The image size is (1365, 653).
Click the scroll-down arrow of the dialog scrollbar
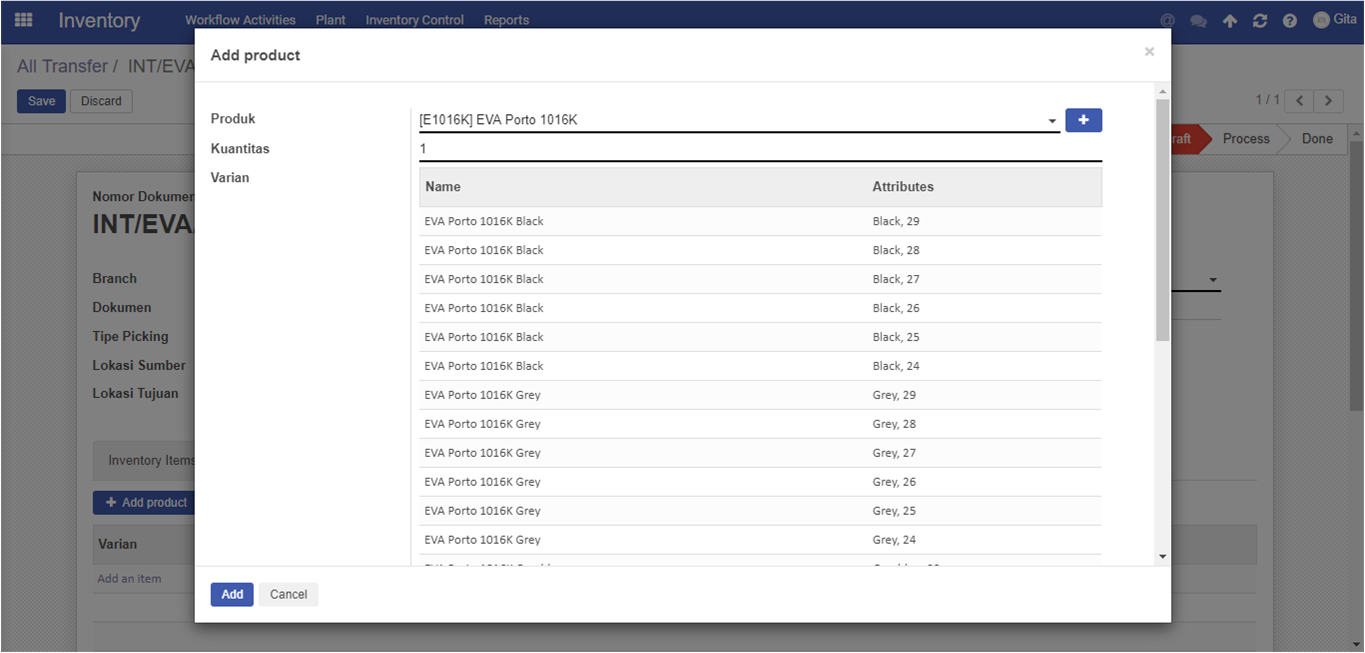(x=1162, y=556)
